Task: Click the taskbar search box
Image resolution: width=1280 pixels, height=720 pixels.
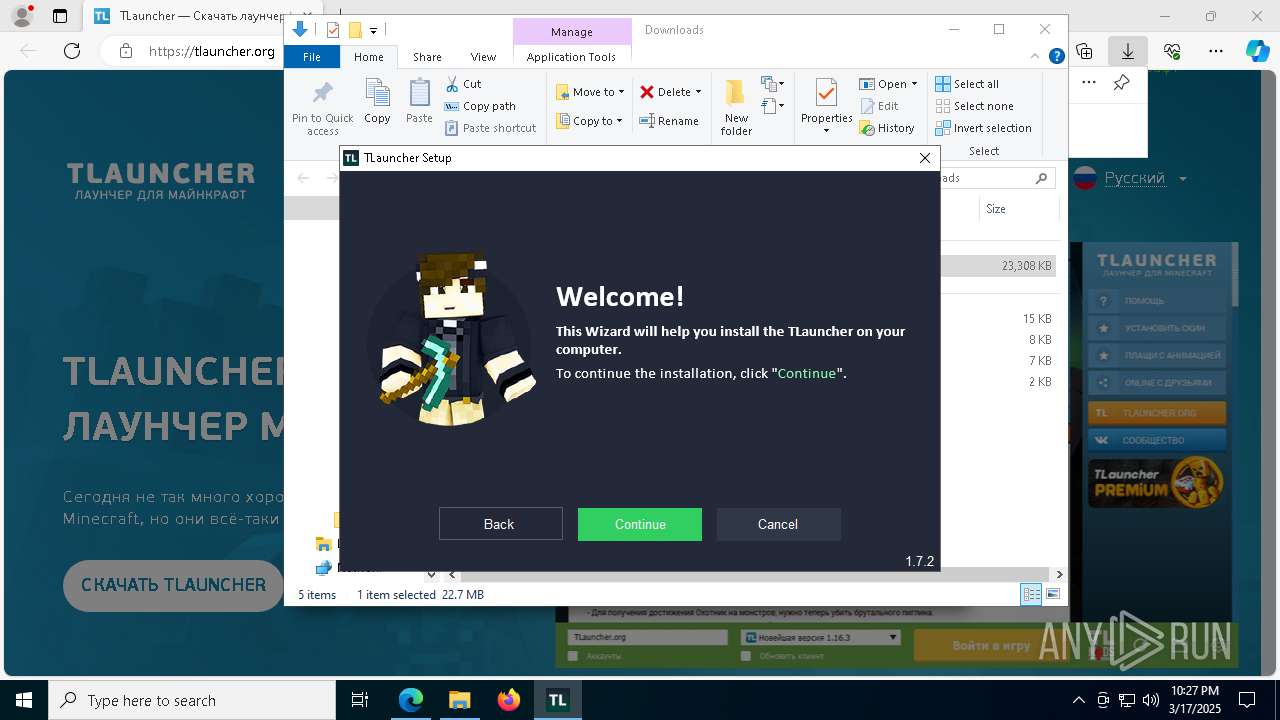Action: tap(192, 700)
